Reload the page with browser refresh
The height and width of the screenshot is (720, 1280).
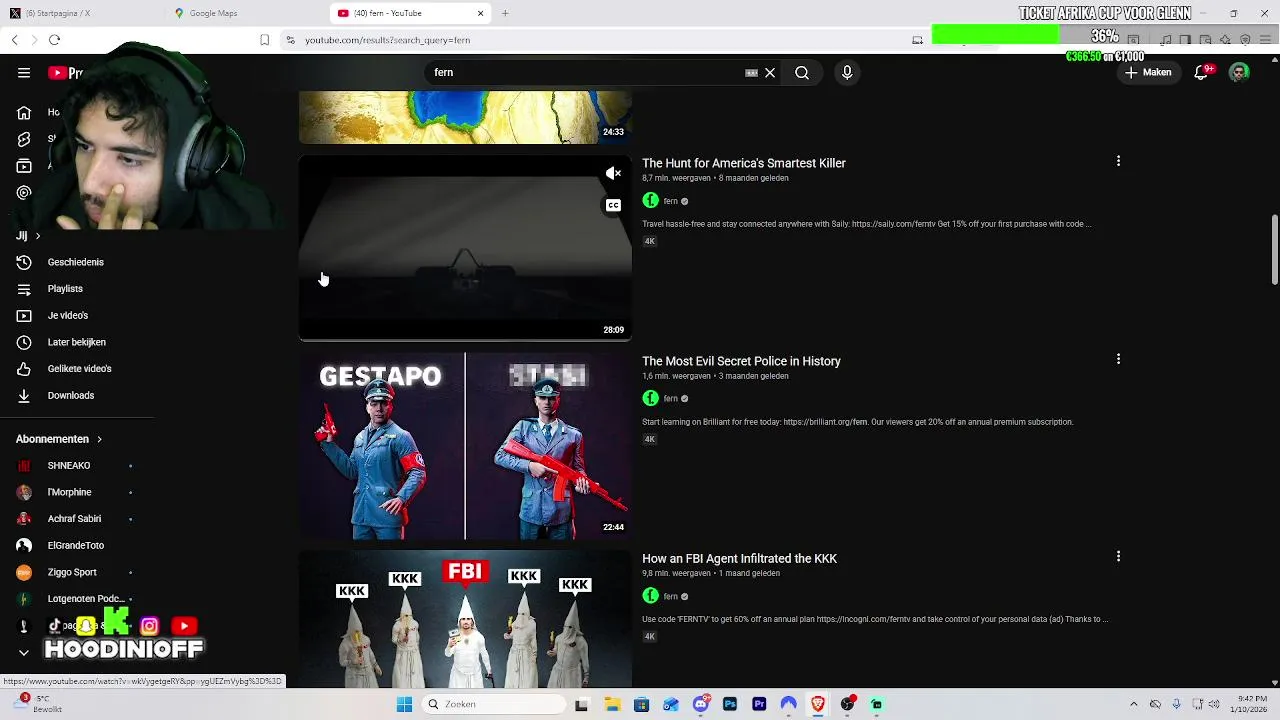point(54,40)
